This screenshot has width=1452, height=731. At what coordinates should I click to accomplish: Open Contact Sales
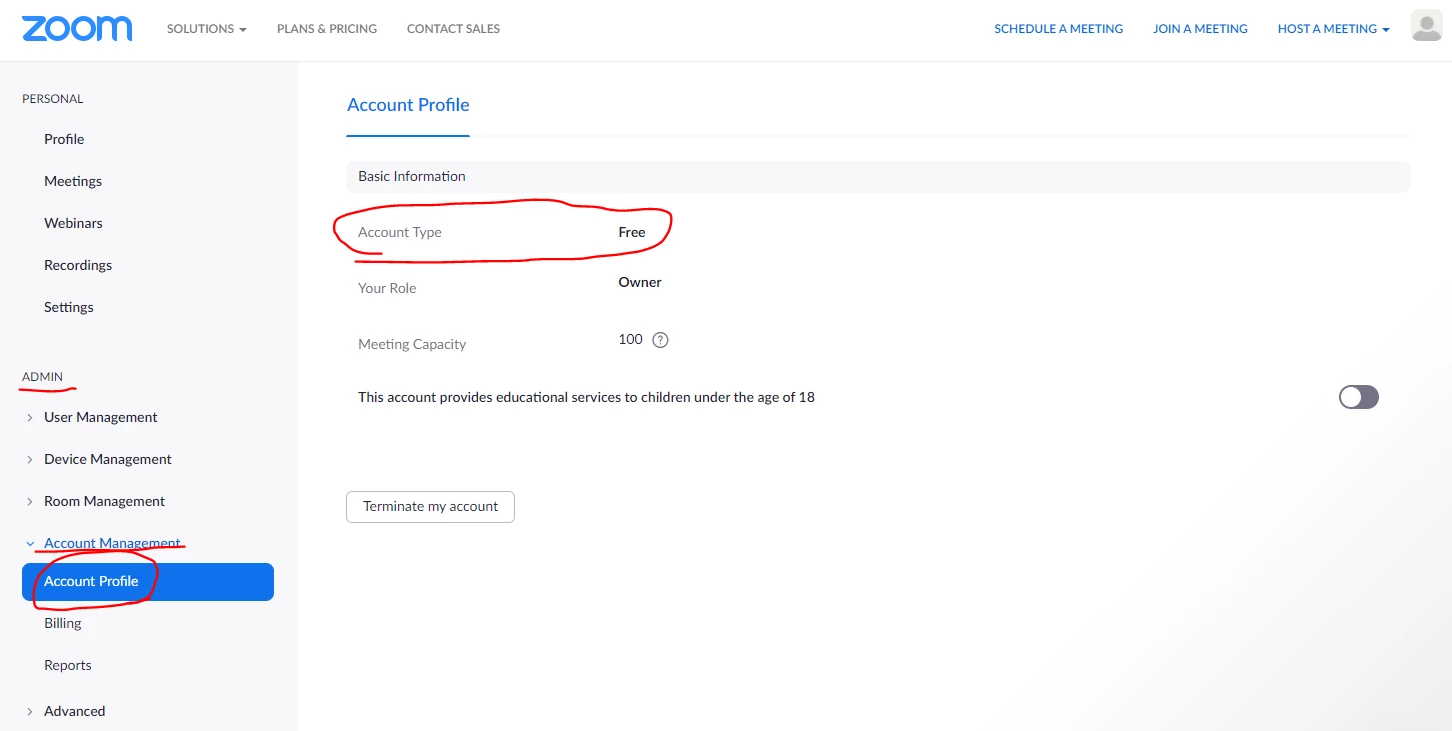pyautogui.click(x=453, y=29)
